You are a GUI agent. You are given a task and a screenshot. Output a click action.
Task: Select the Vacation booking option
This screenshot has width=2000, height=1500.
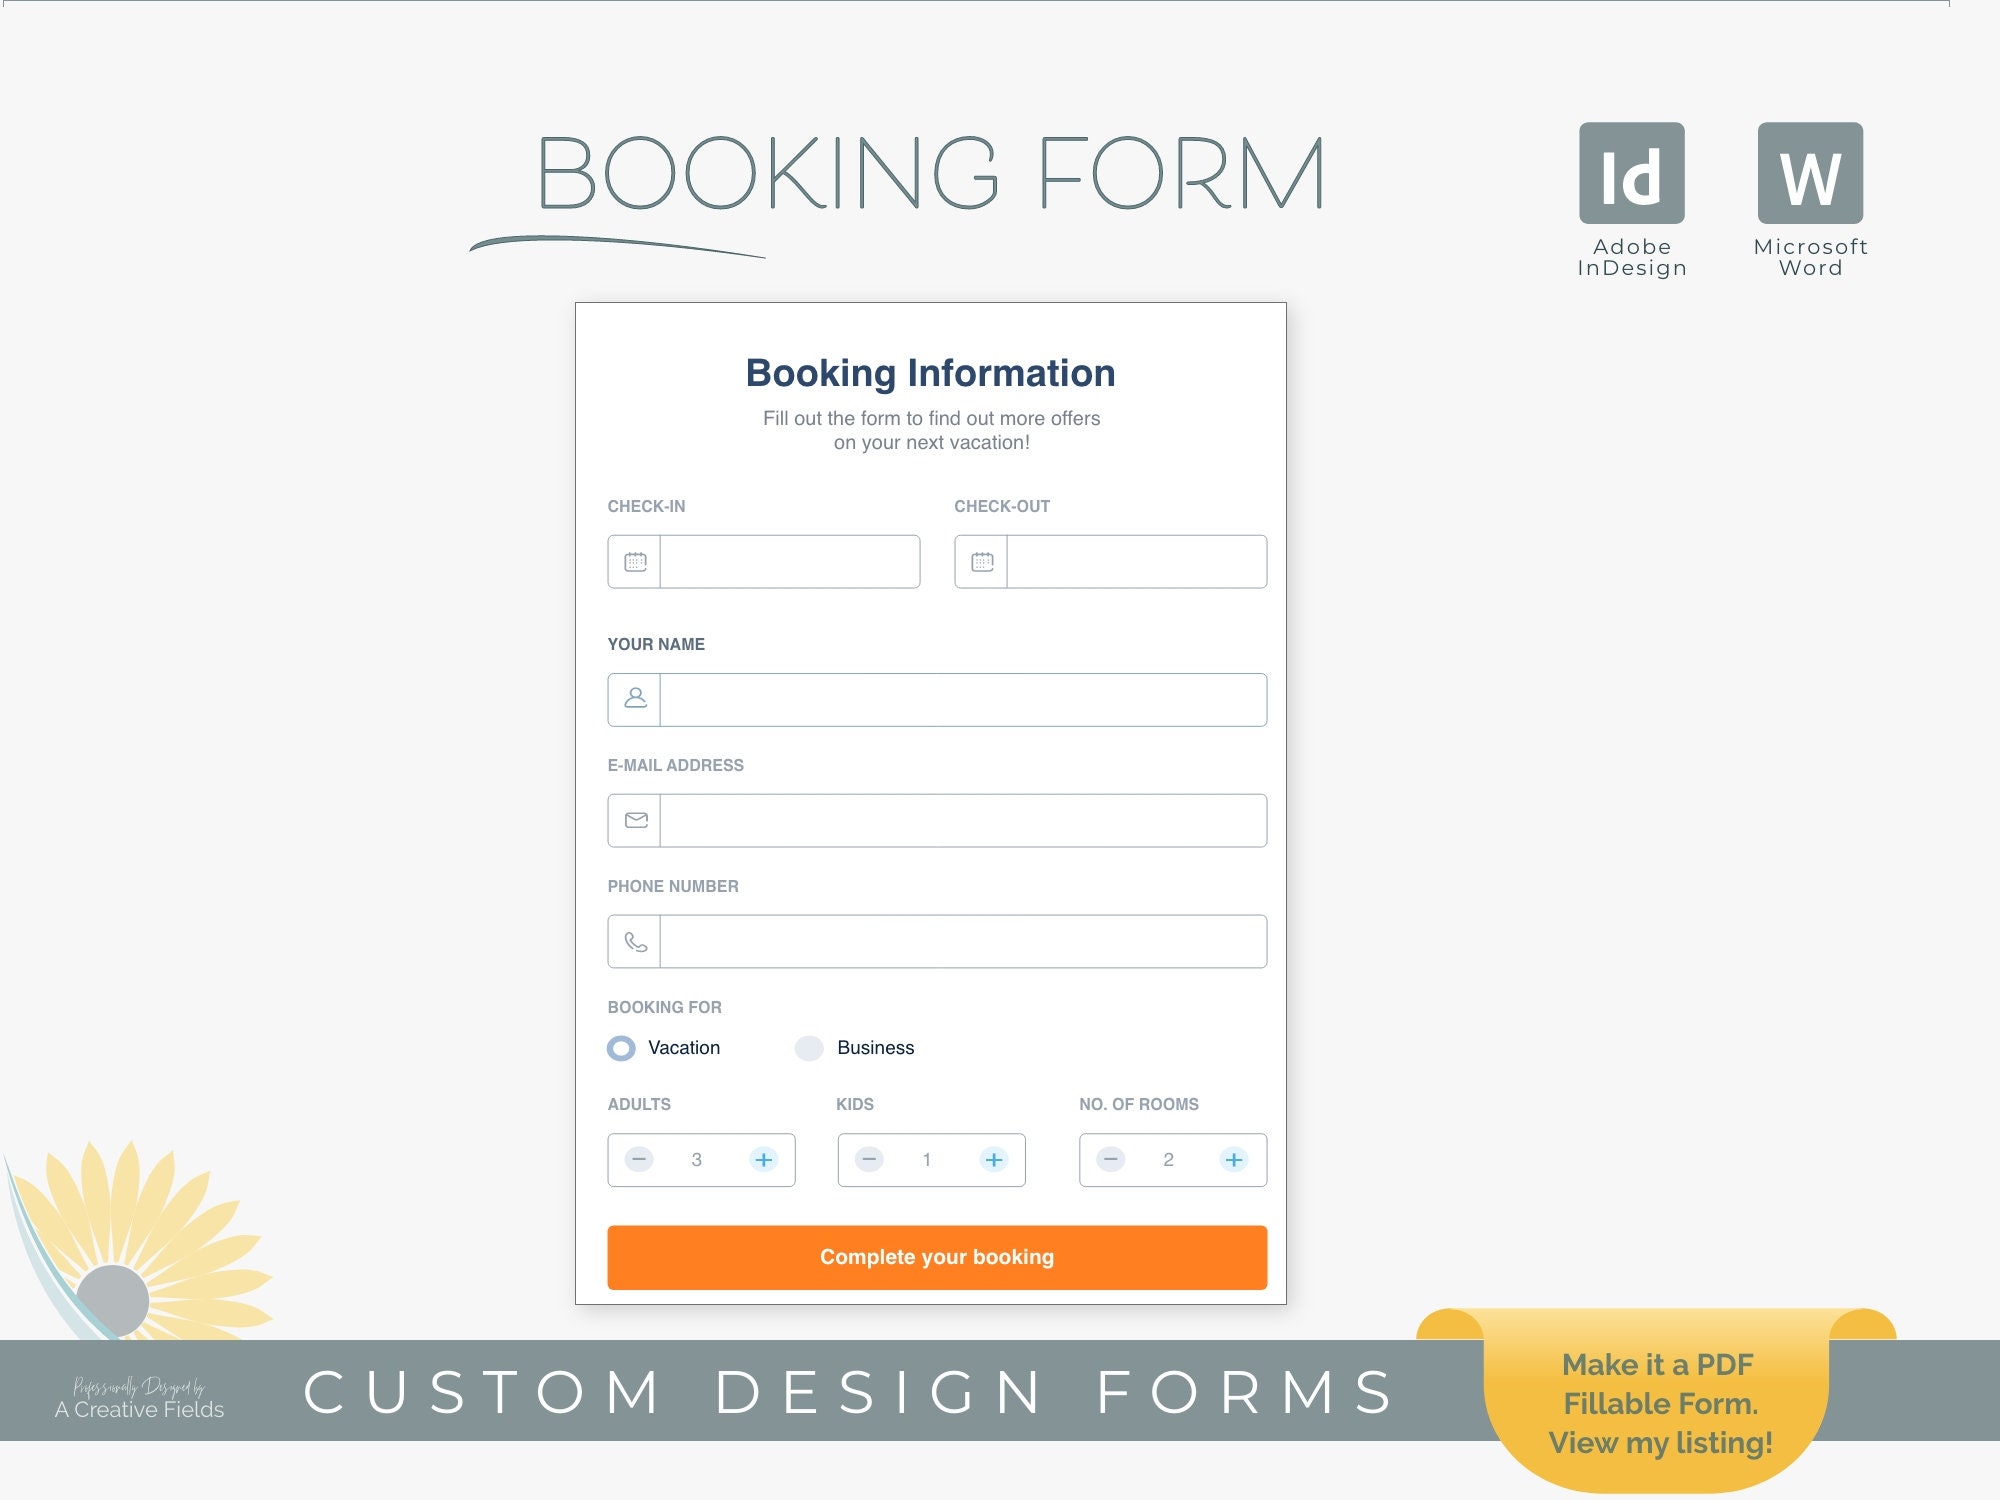[x=620, y=1048]
